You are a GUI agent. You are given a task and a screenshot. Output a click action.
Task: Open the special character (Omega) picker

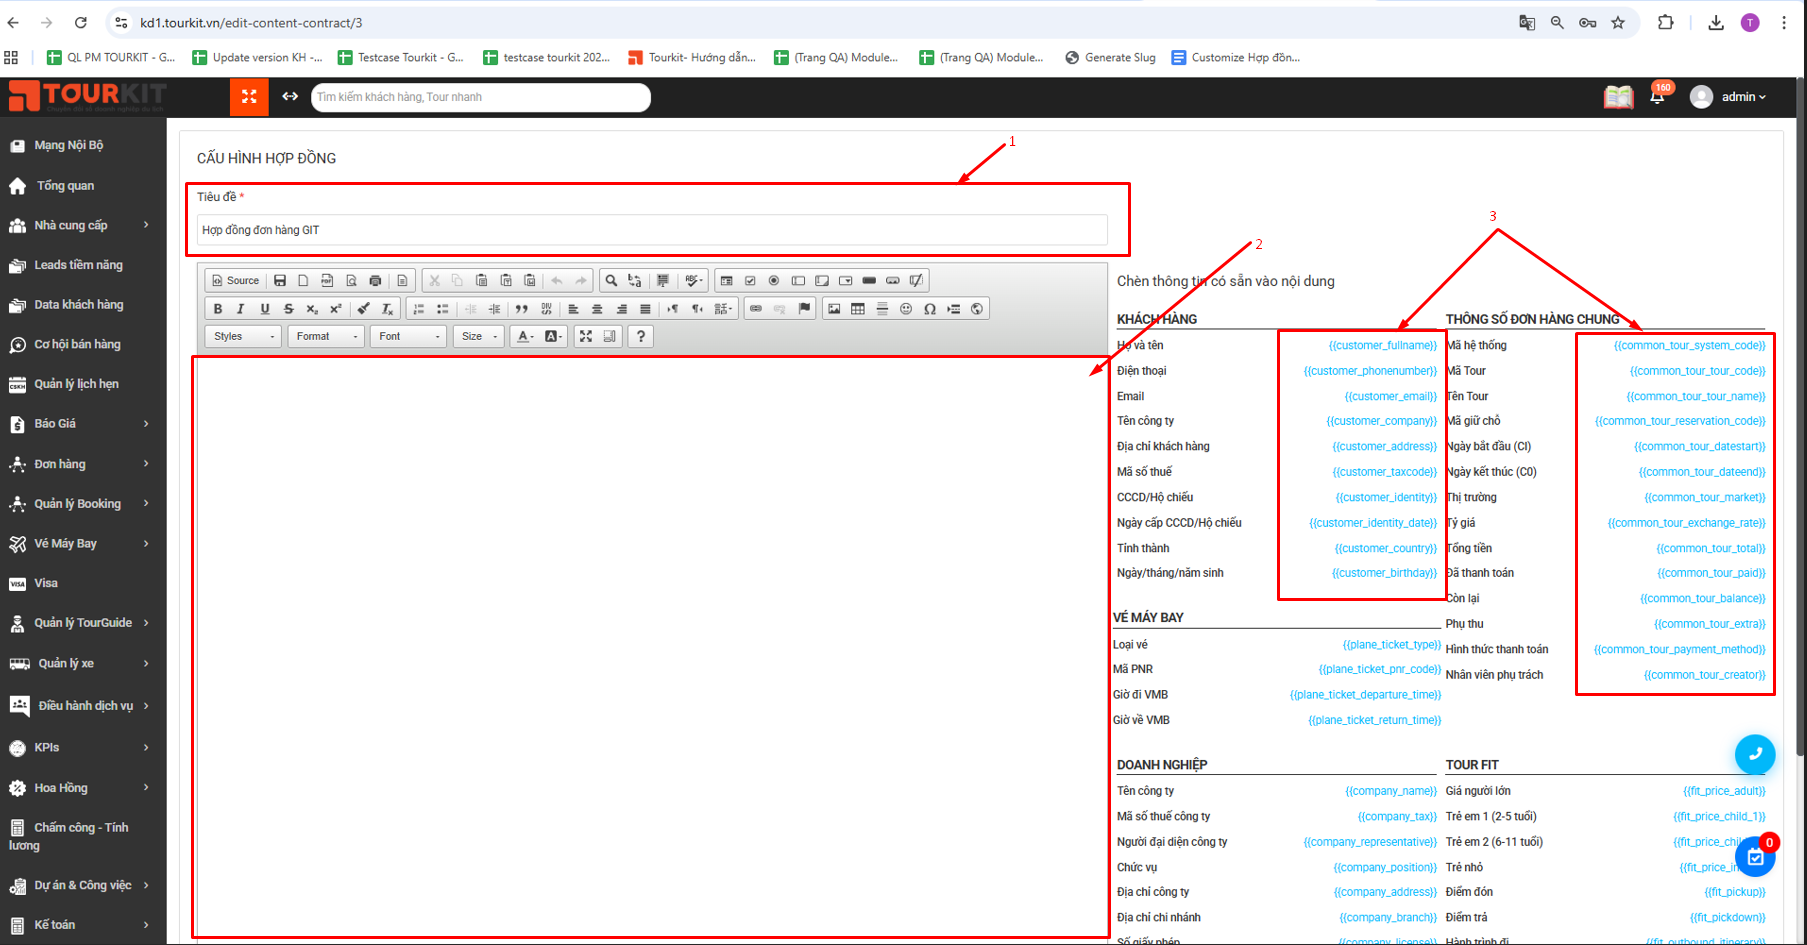click(930, 309)
